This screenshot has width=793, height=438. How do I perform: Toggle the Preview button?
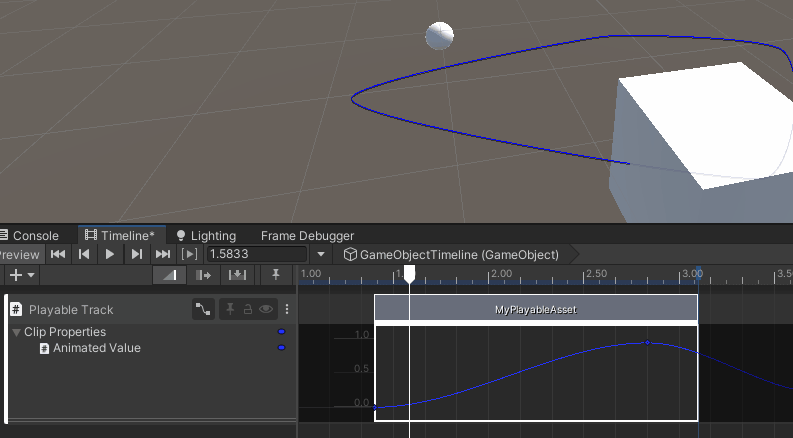click(19, 255)
